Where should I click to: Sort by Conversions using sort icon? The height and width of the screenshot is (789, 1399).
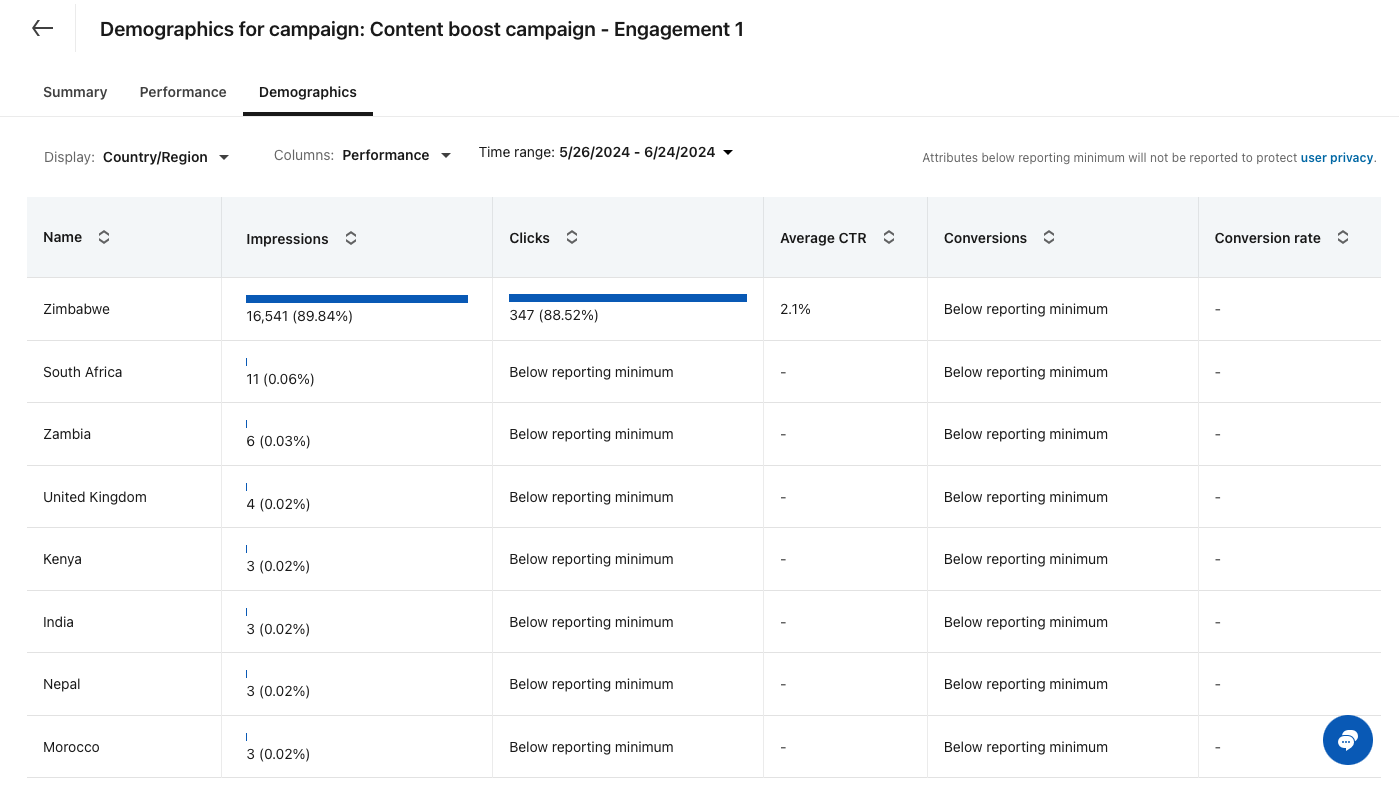click(x=1049, y=237)
